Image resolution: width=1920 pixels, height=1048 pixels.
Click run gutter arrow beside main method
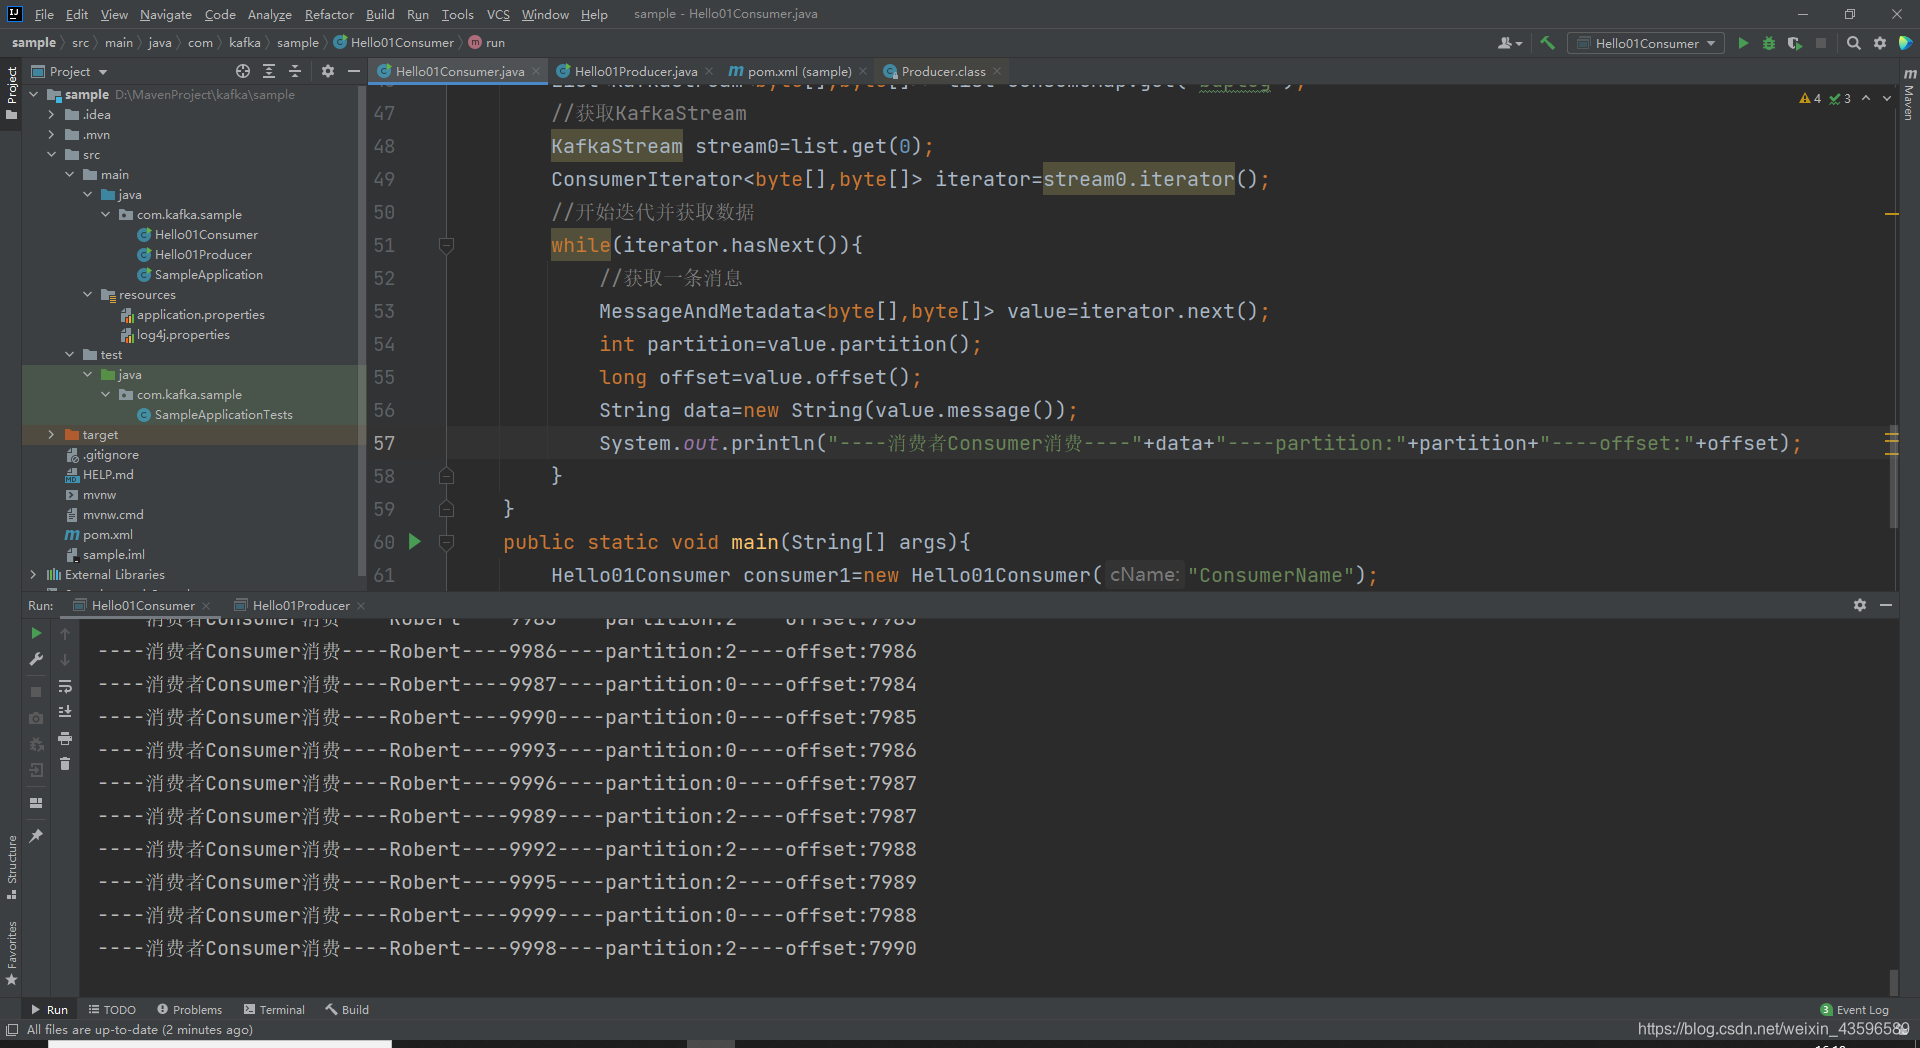point(415,541)
